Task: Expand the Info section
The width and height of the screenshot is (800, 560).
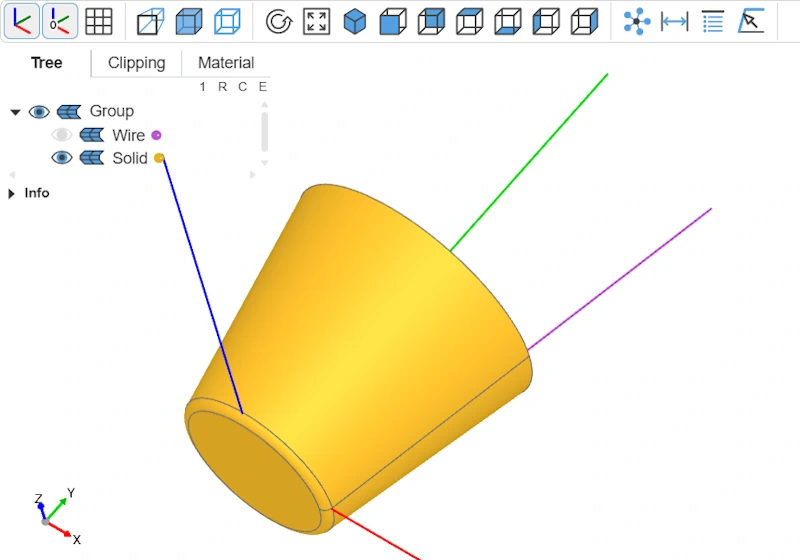Action: click(11, 193)
